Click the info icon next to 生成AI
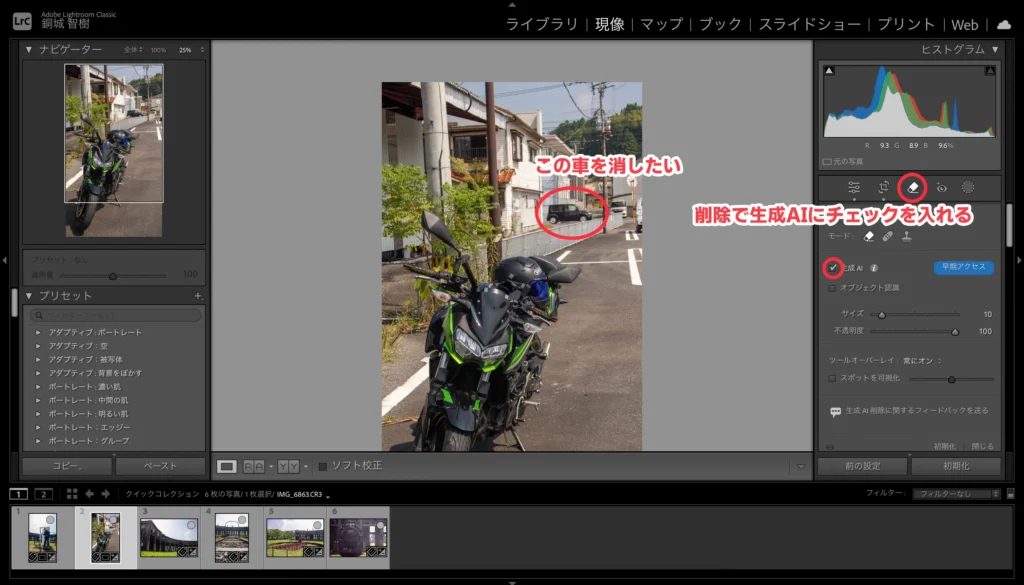 873,268
